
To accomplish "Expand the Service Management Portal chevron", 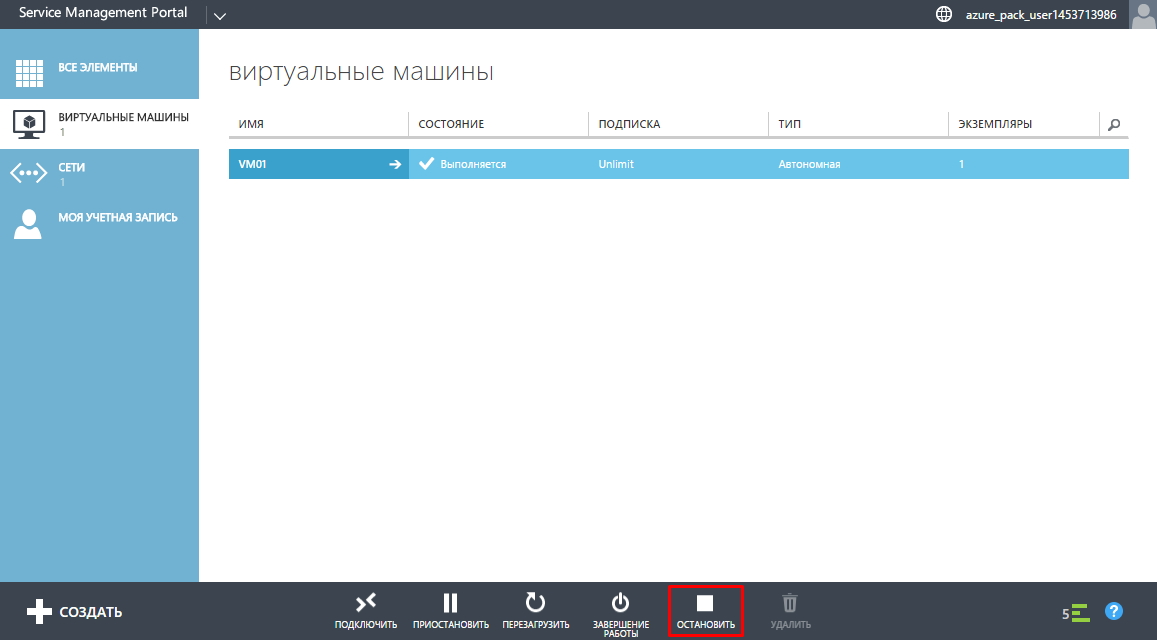I will [220, 15].
